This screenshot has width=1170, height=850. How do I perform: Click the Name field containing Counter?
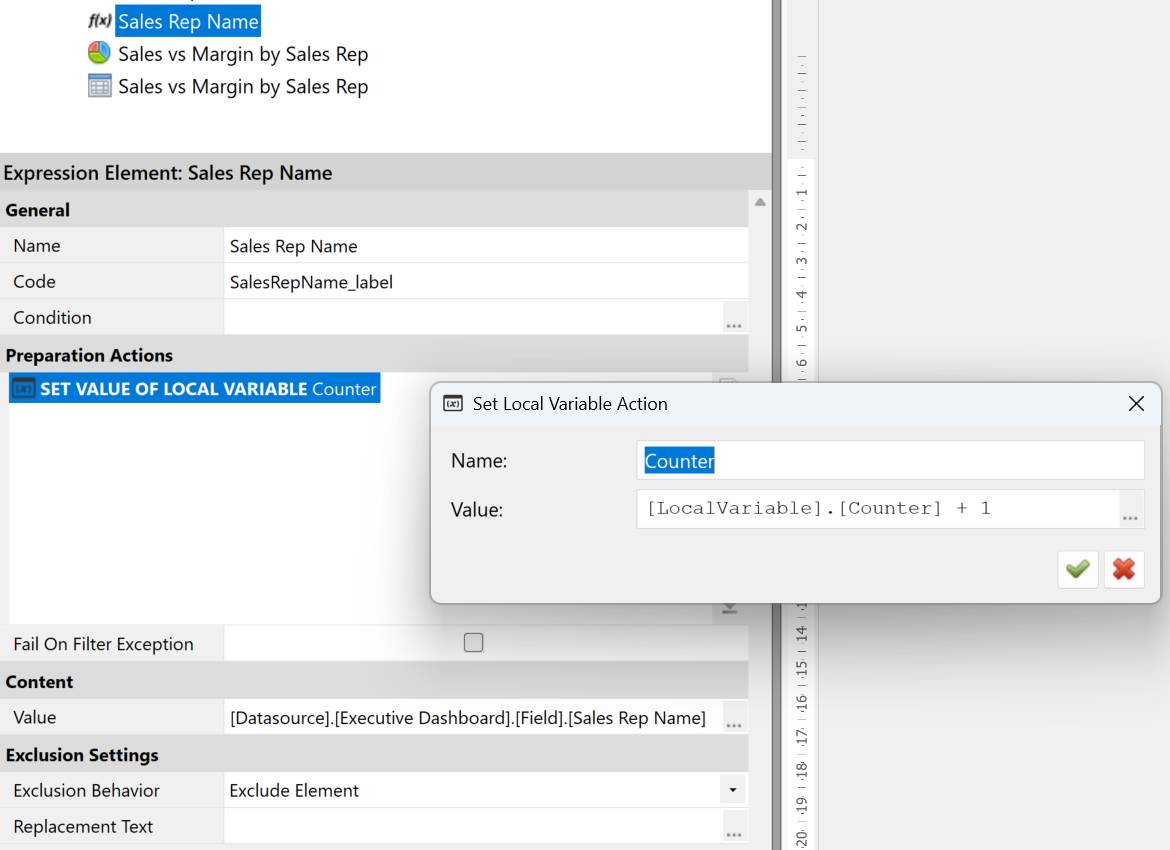pyautogui.click(x=888, y=461)
